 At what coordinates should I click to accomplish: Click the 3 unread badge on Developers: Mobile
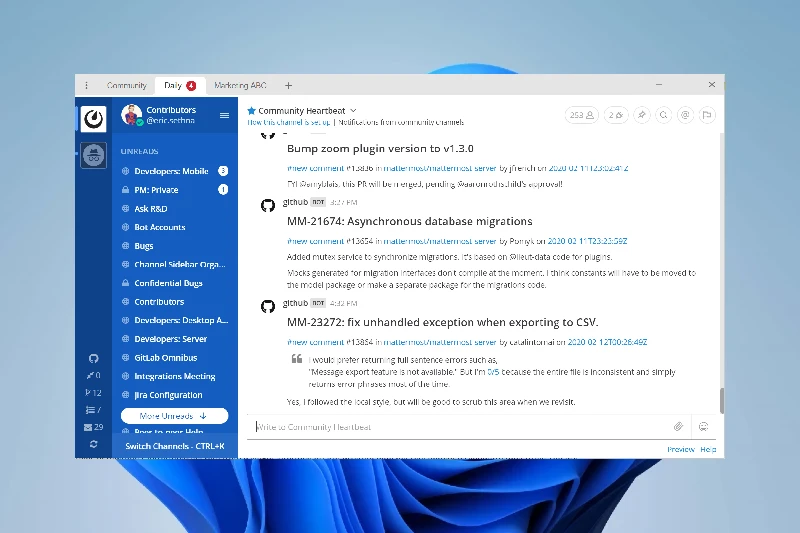pyautogui.click(x=223, y=171)
